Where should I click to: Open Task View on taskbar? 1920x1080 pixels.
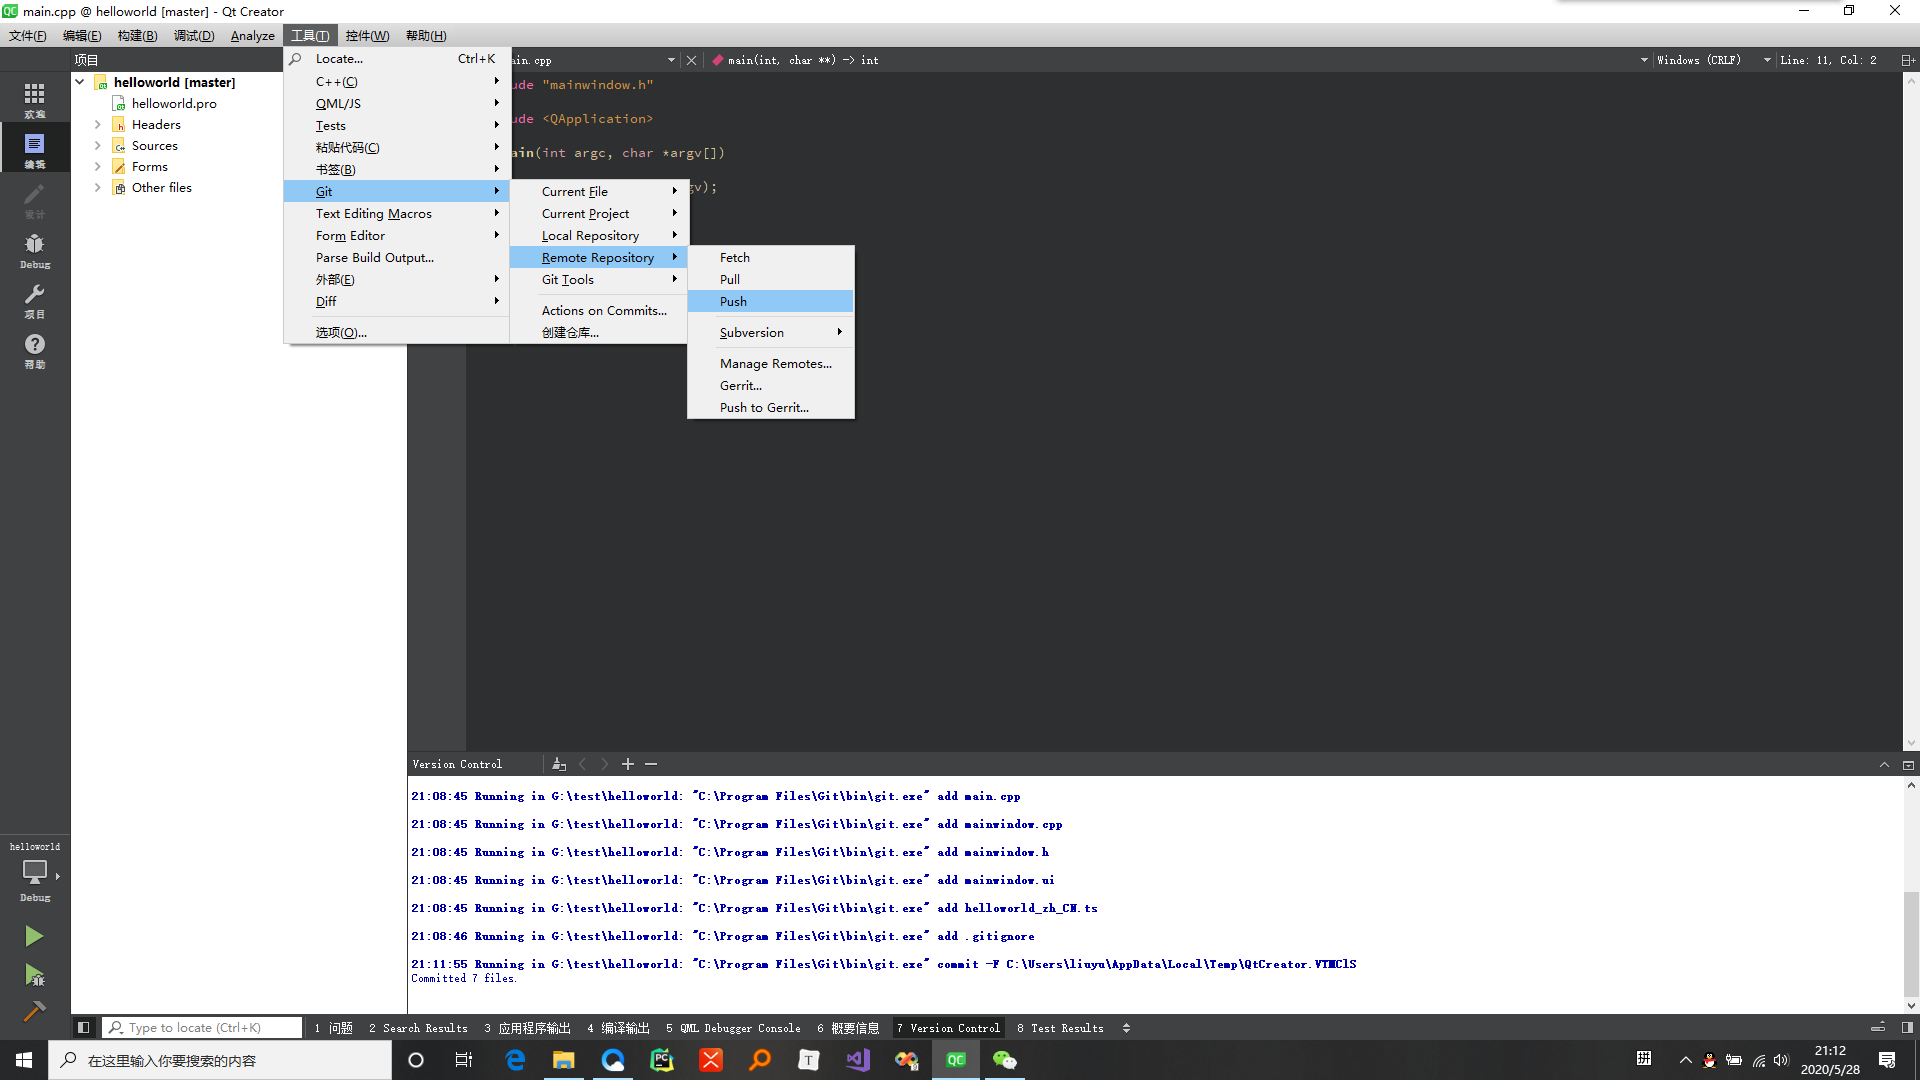464,1060
